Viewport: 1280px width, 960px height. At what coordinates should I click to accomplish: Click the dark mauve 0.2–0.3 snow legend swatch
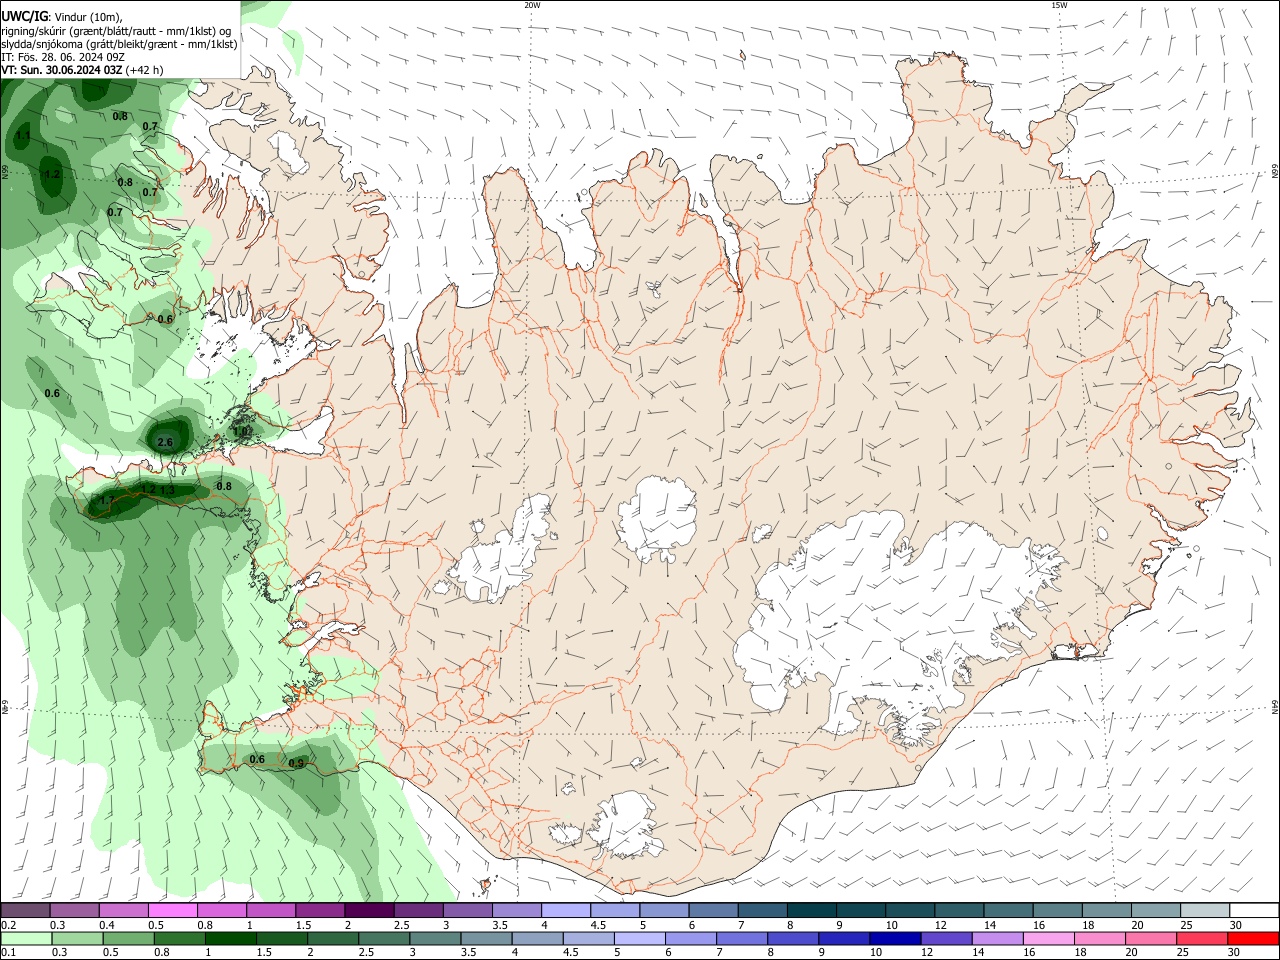pos(26,910)
